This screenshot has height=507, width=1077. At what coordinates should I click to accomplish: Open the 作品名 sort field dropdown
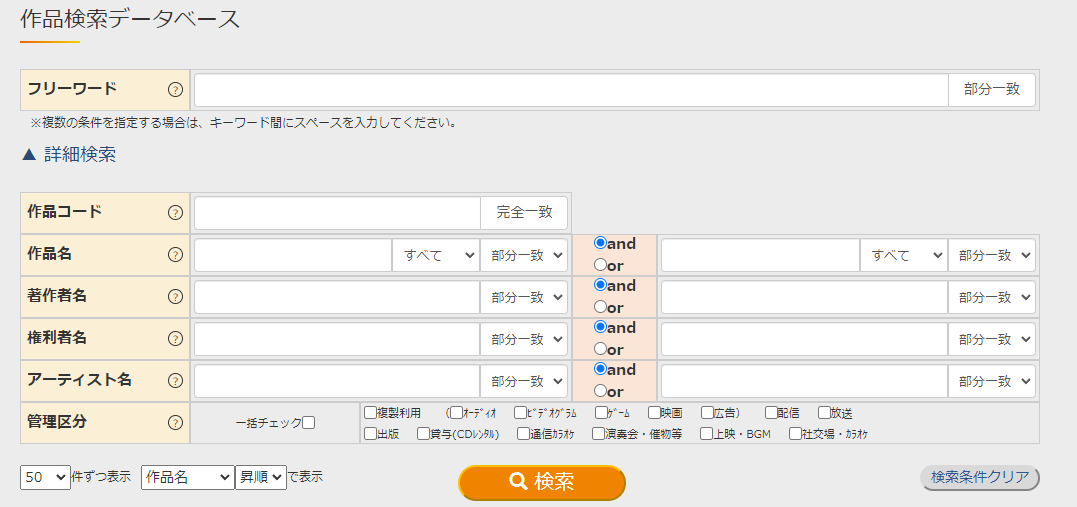click(187, 477)
